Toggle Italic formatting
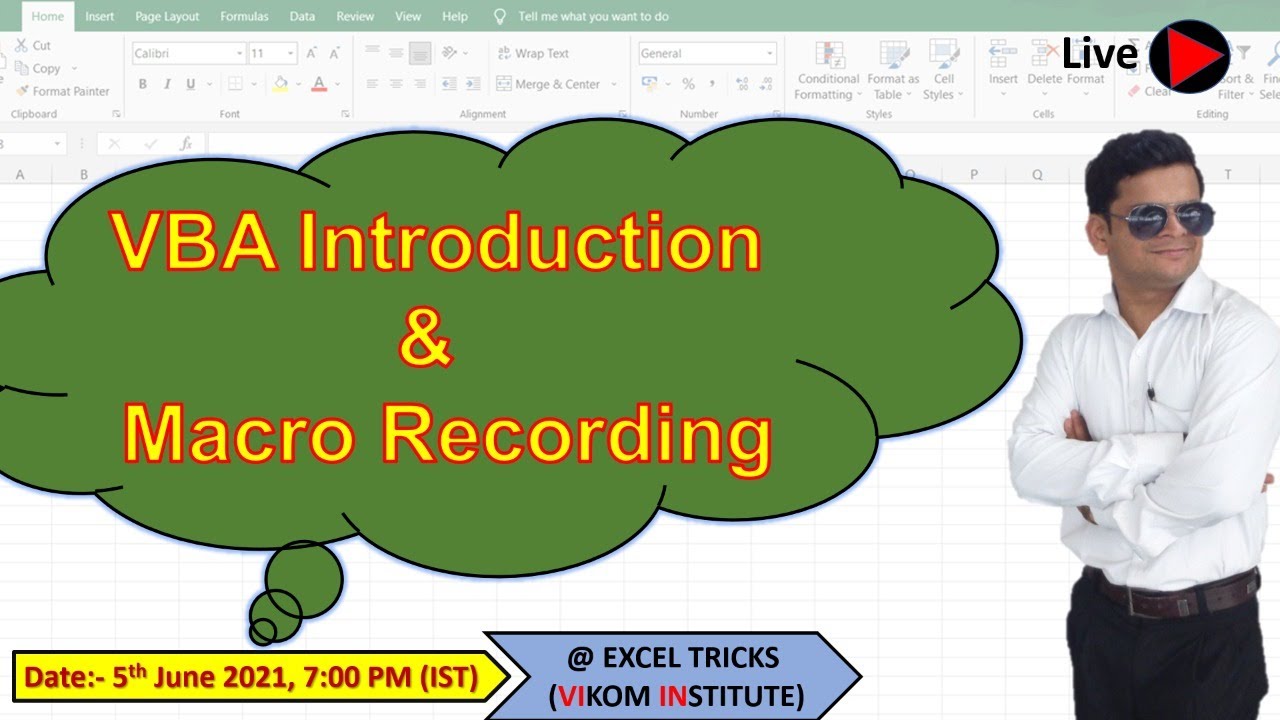Screen dimensions: 1280x720 tap(167, 84)
